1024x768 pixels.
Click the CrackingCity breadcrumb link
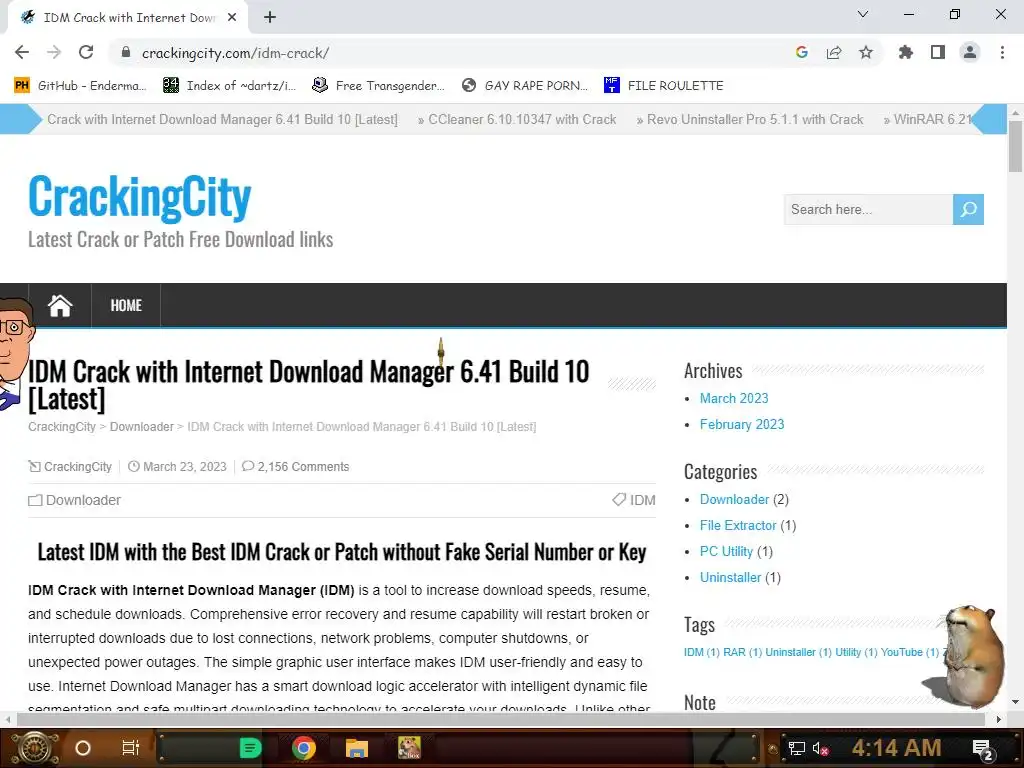coord(62,426)
